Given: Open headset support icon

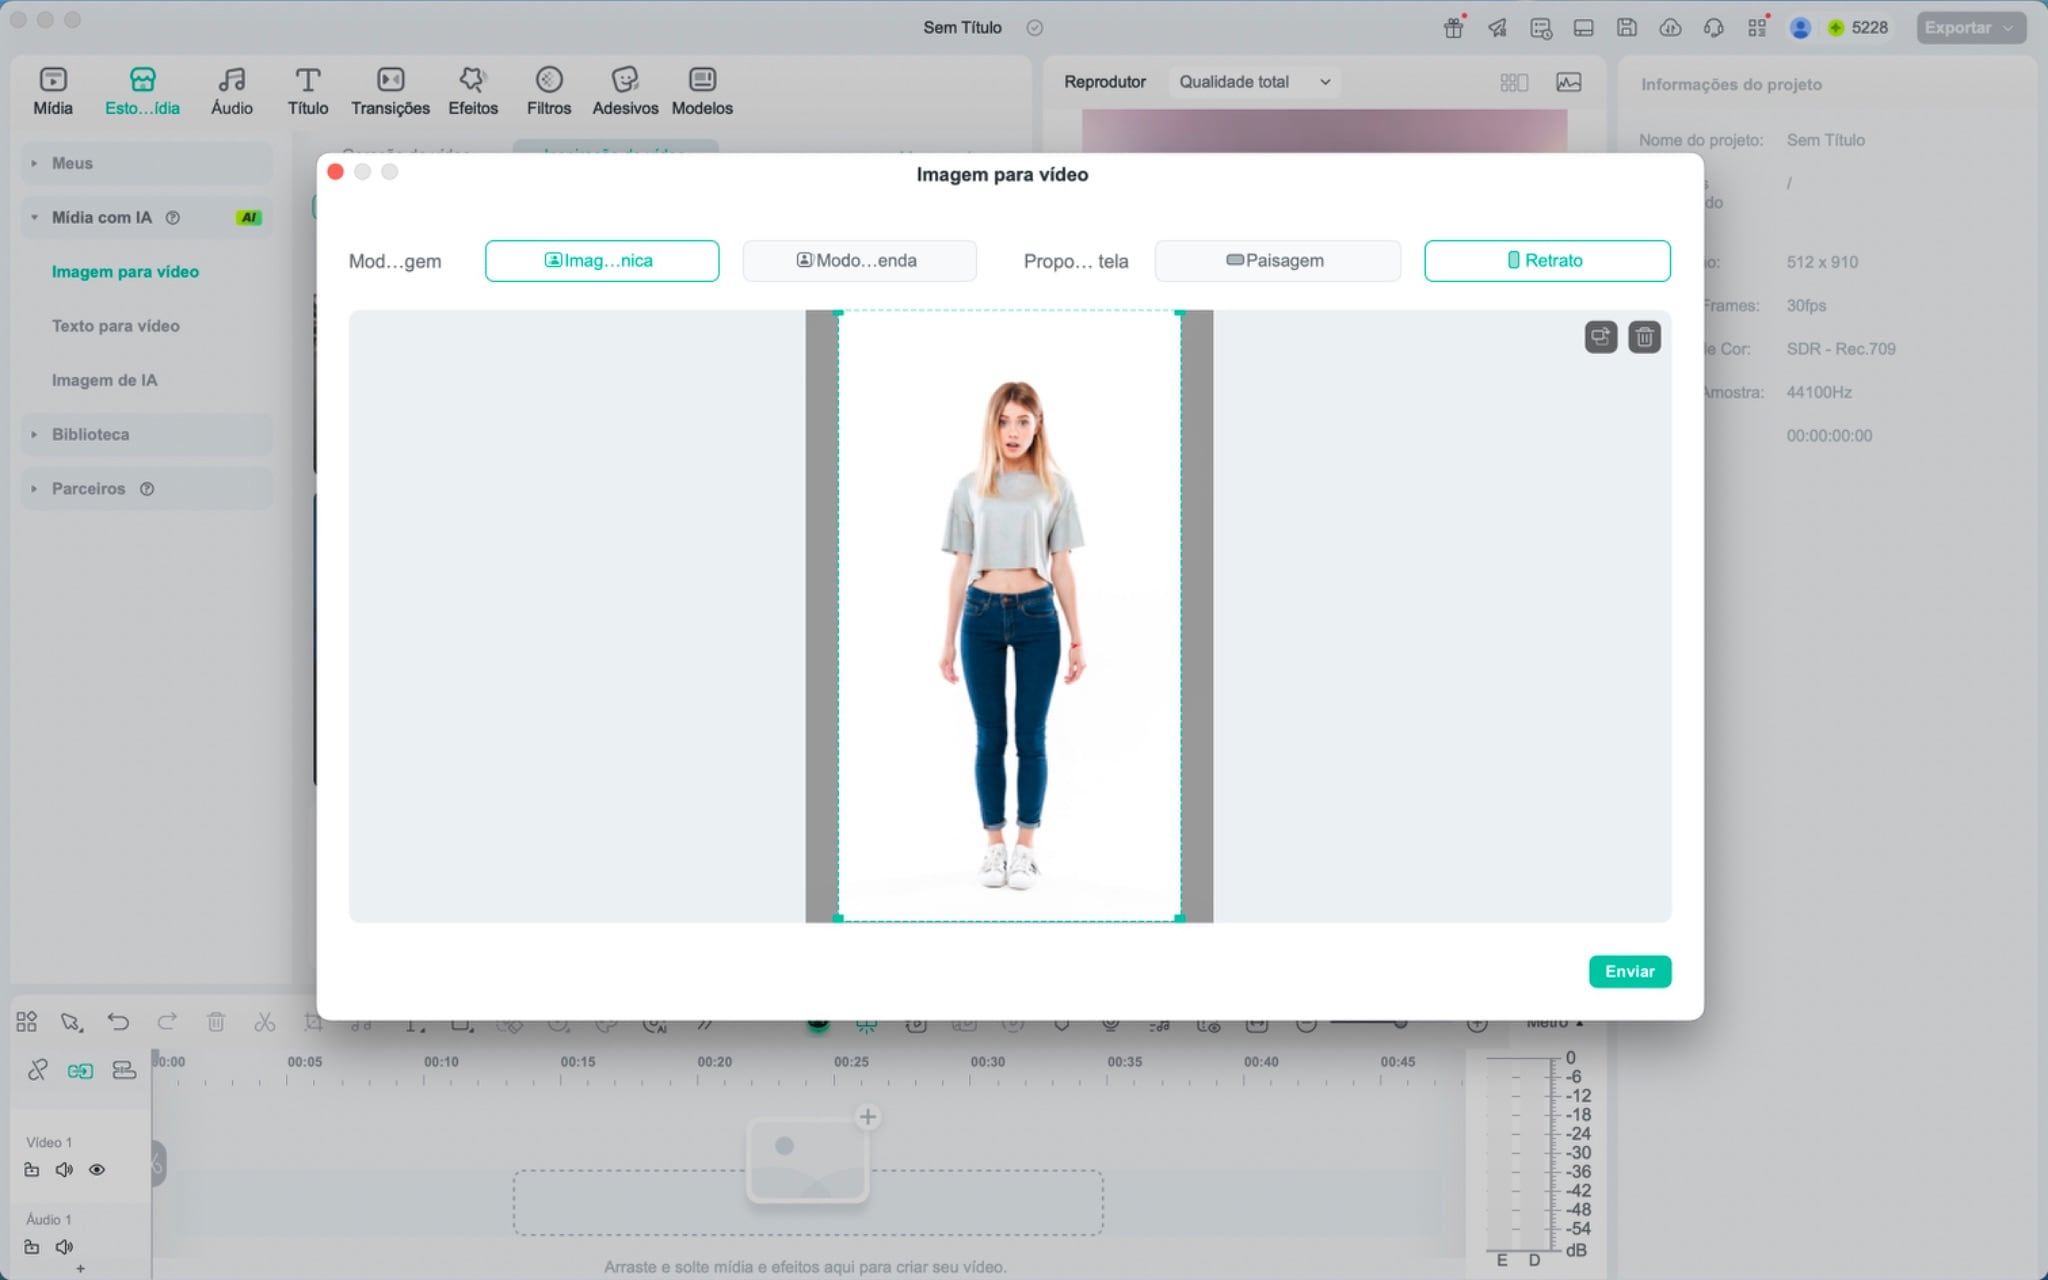Looking at the screenshot, I should pyautogui.click(x=1714, y=28).
